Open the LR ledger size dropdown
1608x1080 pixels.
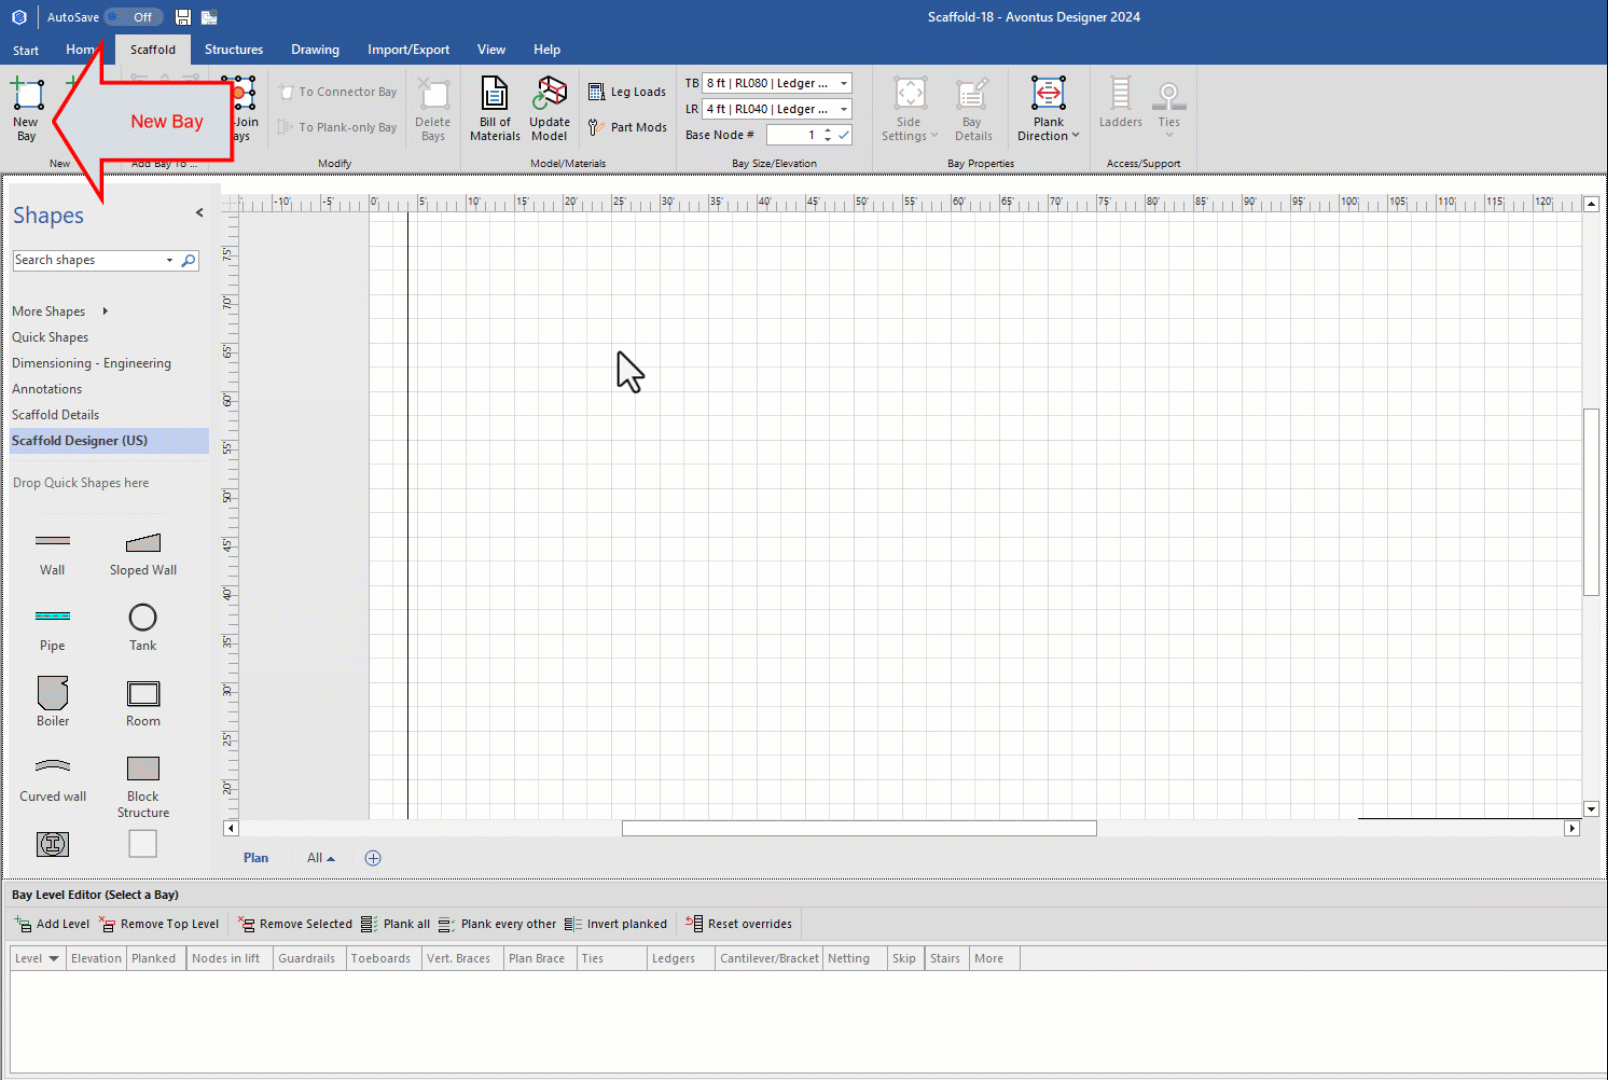tap(844, 110)
